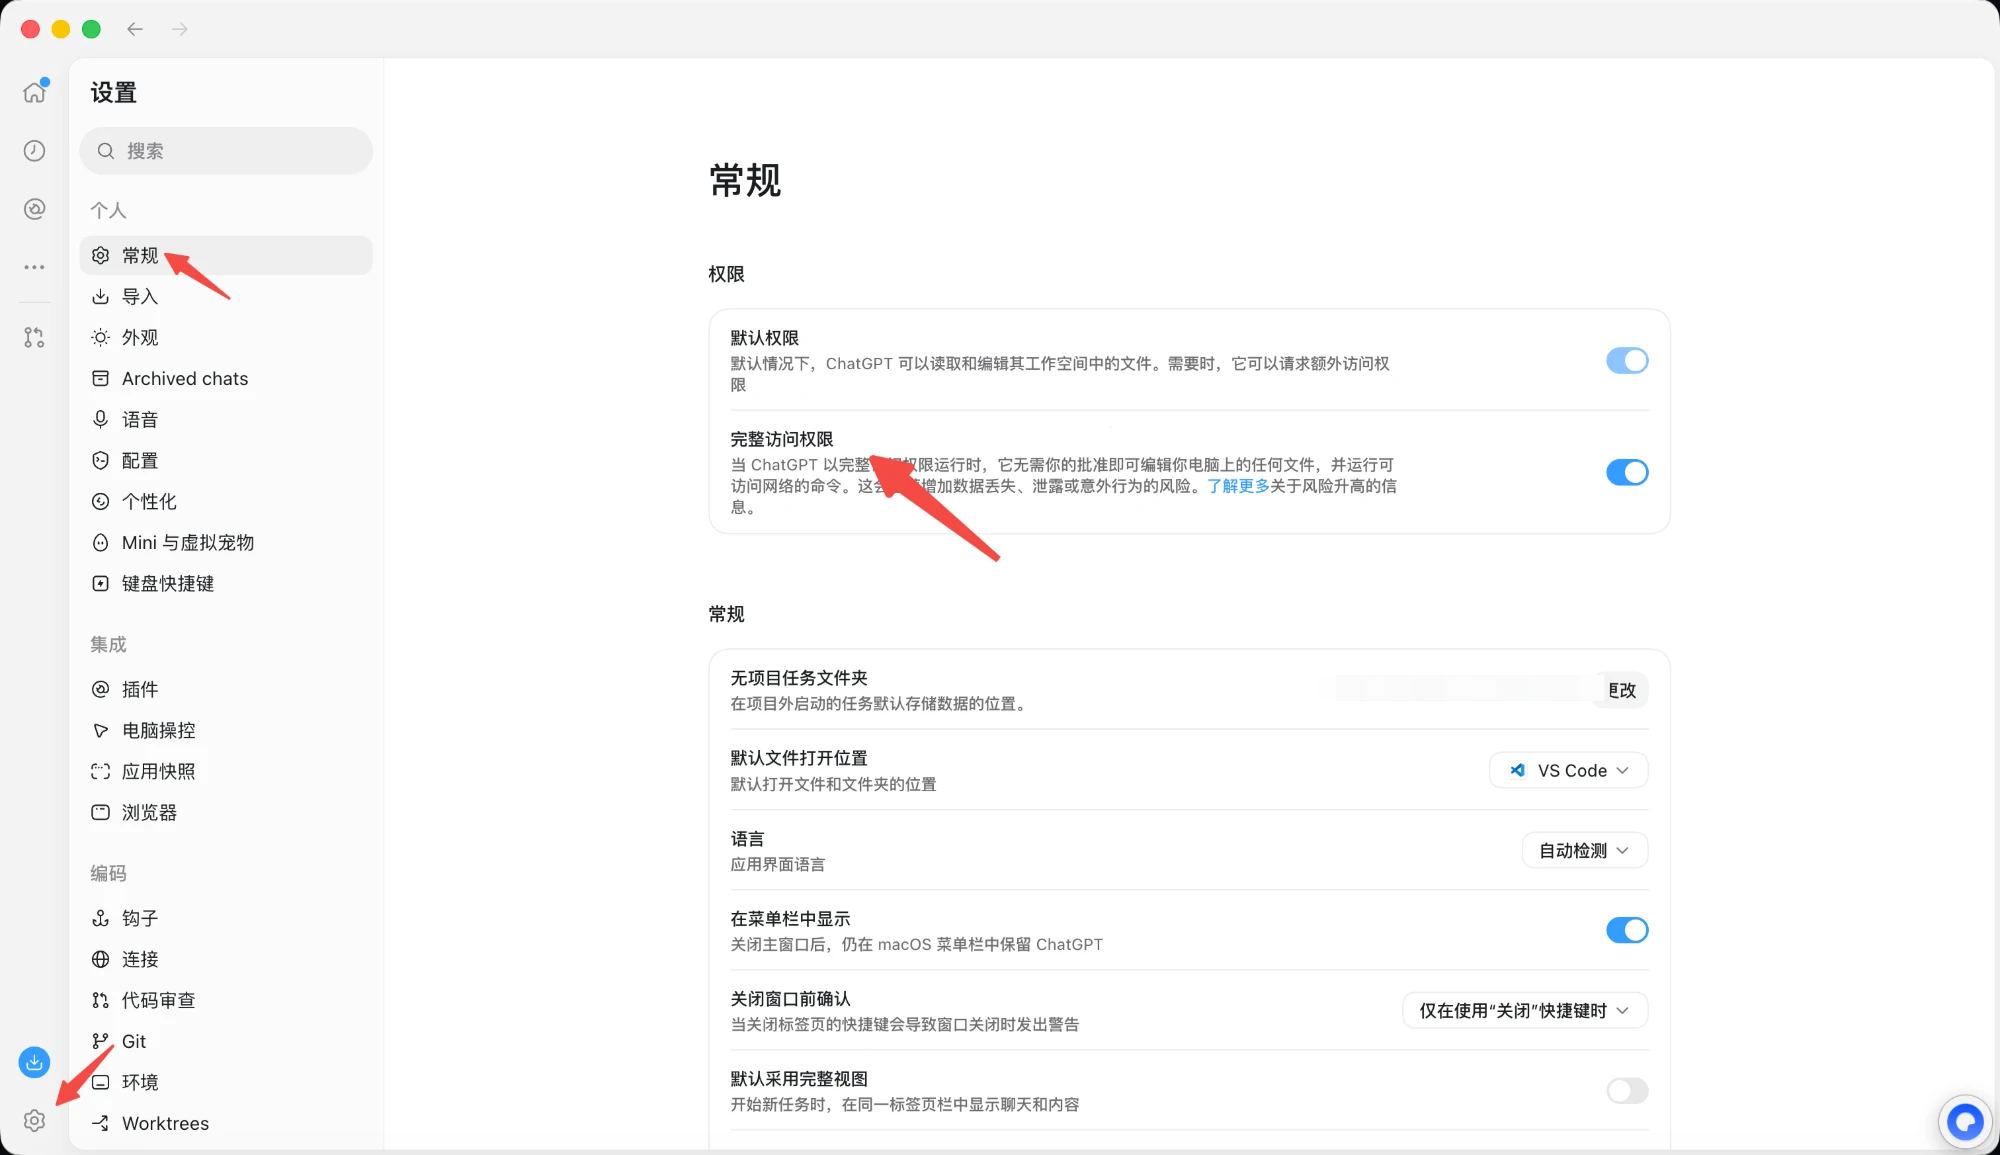Open 配置 settings section
This screenshot has width=2000, height=1155.
tap(226, 461)
